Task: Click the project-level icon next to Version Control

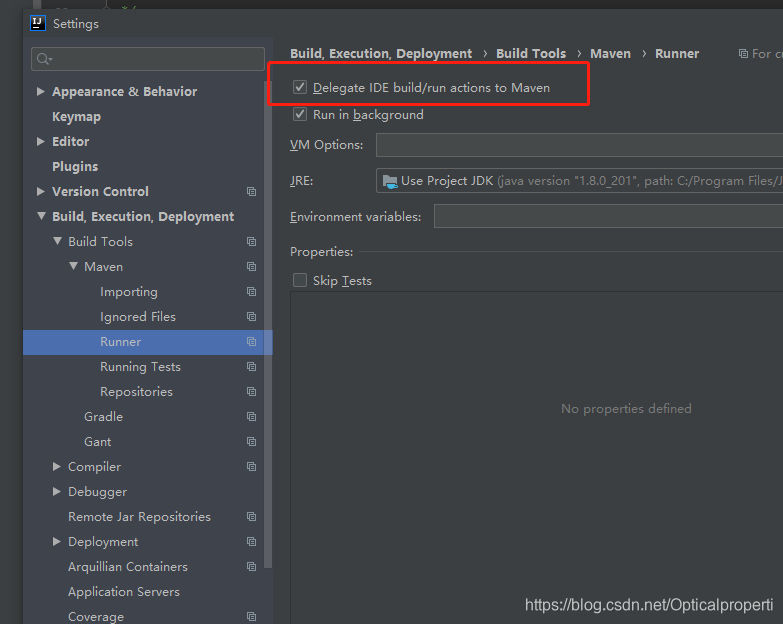Action: tap(252, 192)
